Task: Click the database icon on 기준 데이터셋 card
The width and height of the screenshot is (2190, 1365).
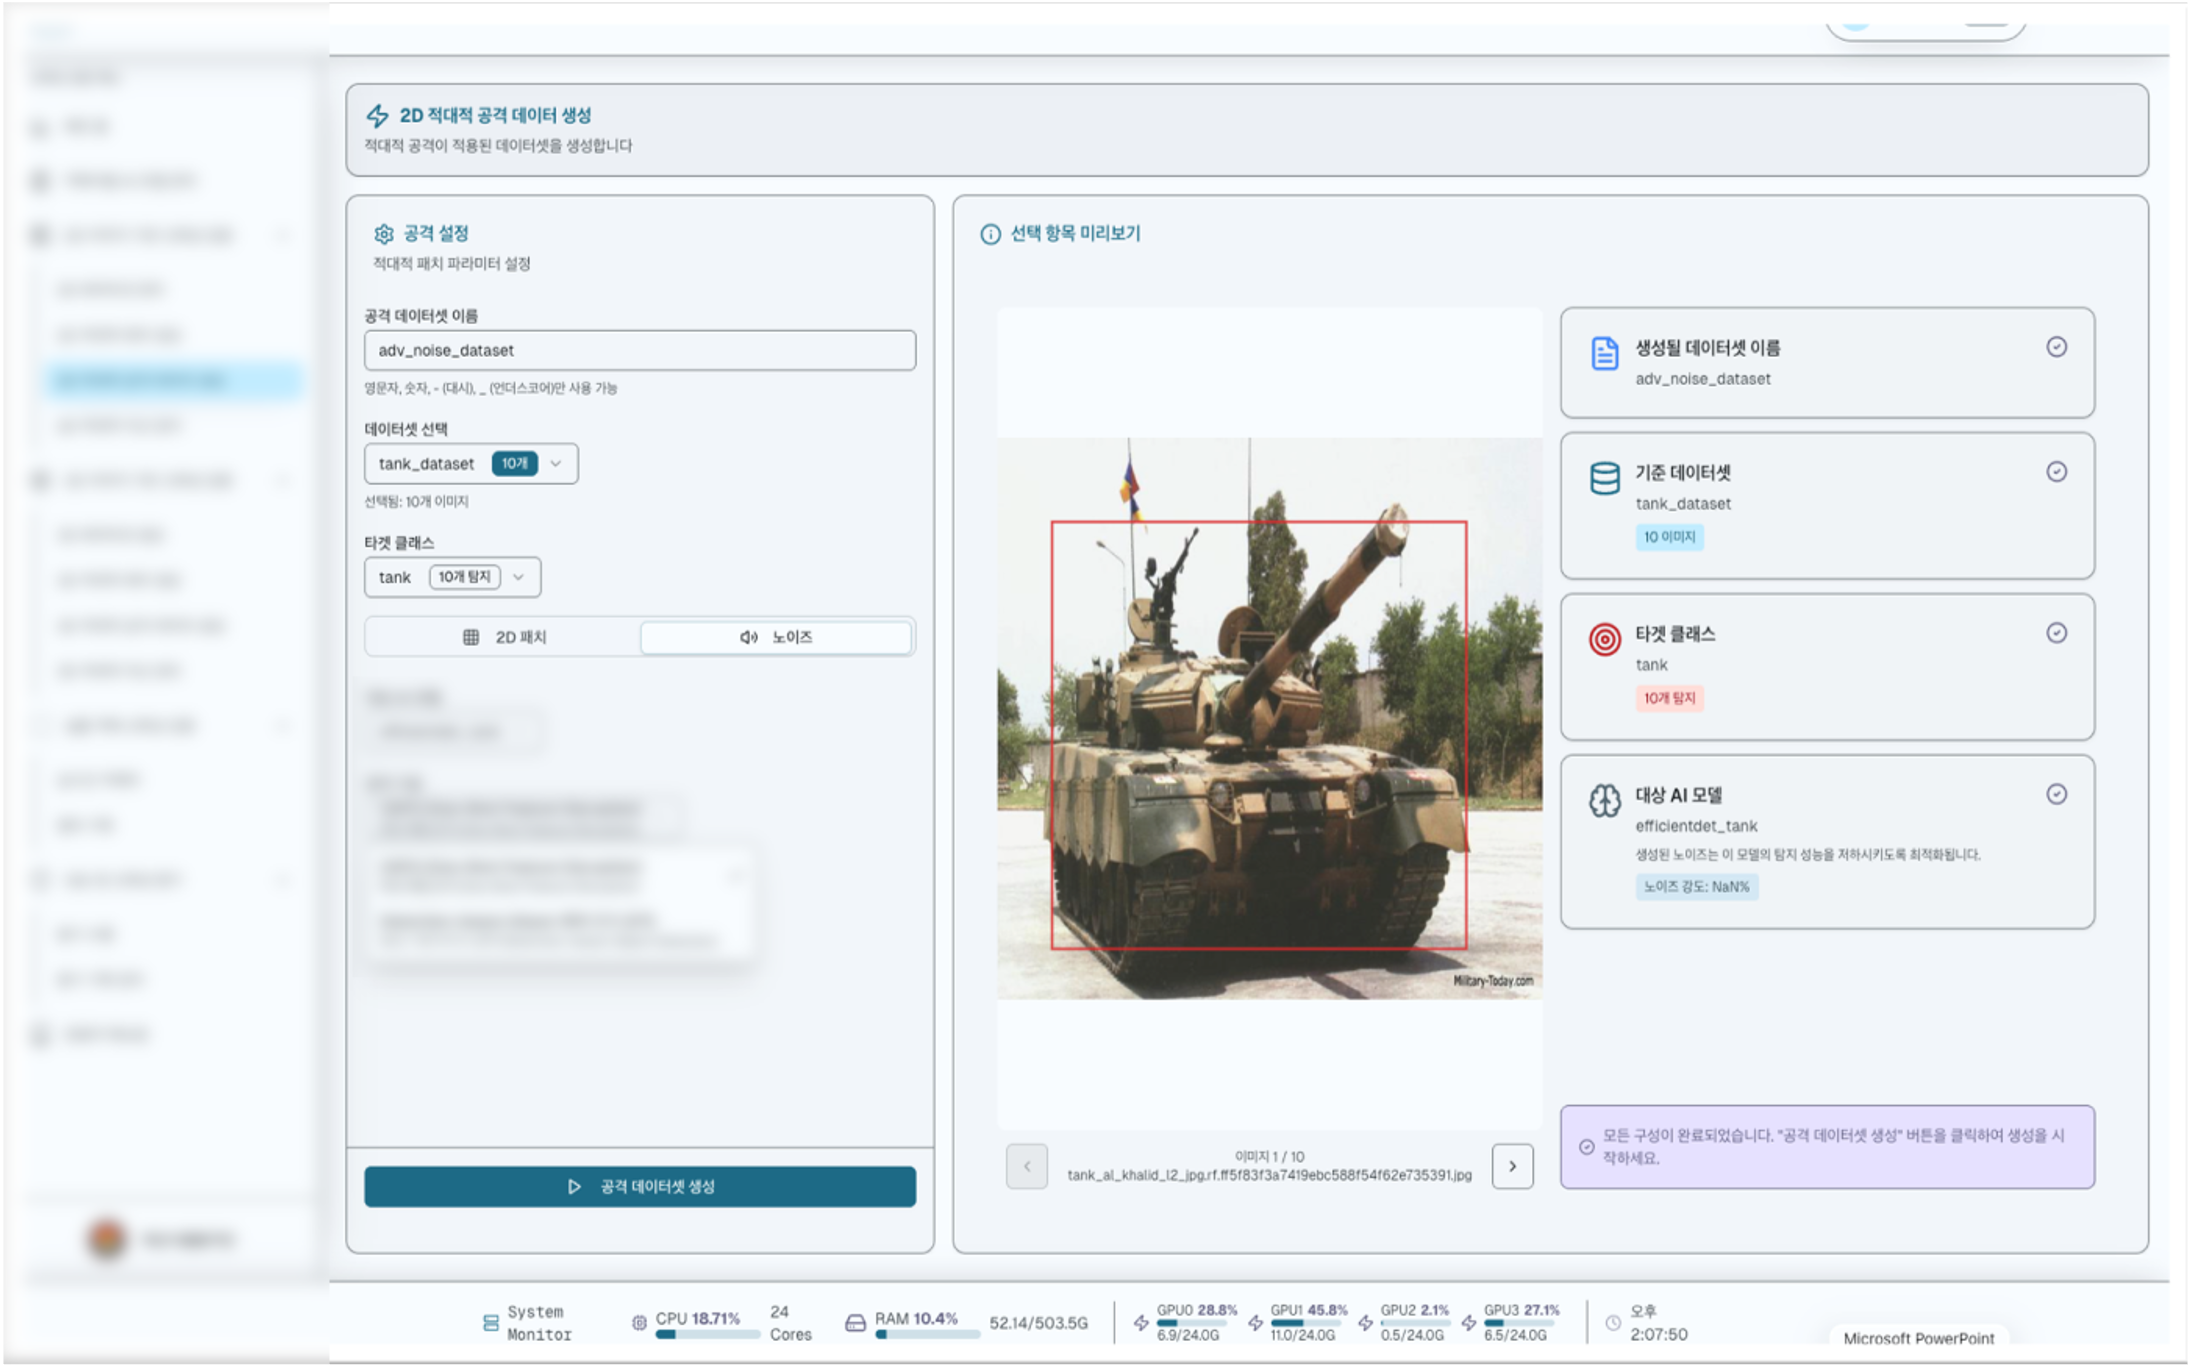Action: pos(1604,478)
